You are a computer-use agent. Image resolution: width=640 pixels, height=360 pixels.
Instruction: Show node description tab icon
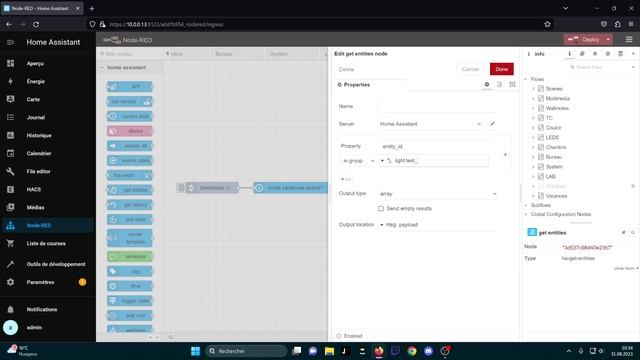pyautogui.click(x=500, y=84)
